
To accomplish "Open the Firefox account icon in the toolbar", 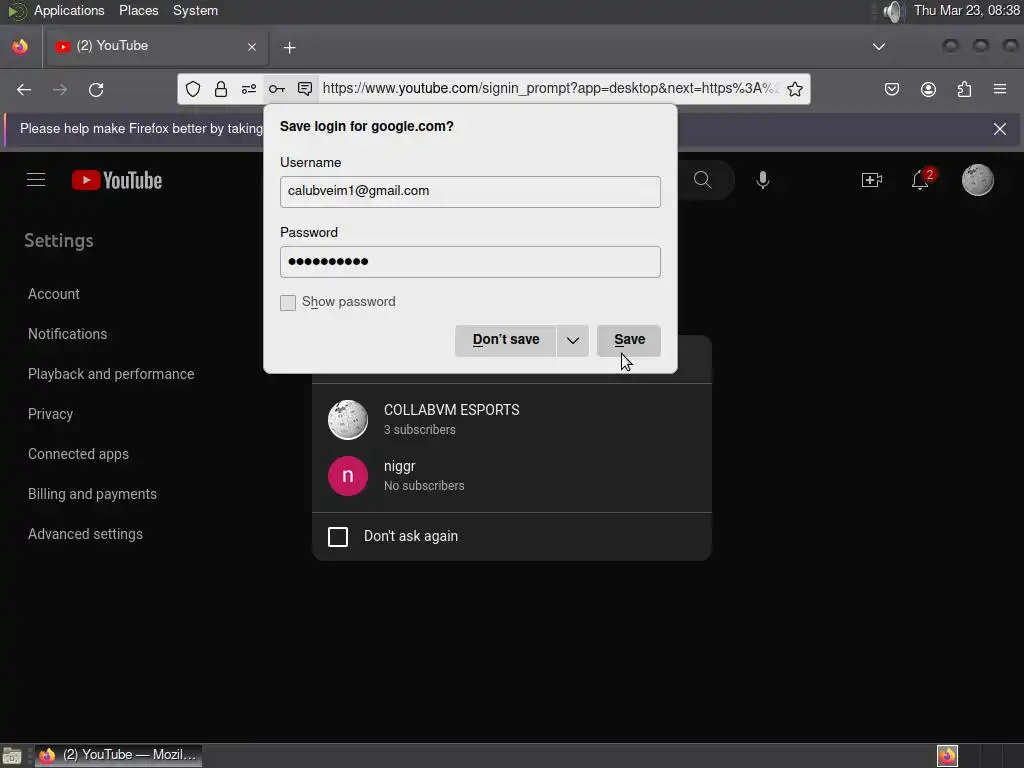I will [928, 89].
